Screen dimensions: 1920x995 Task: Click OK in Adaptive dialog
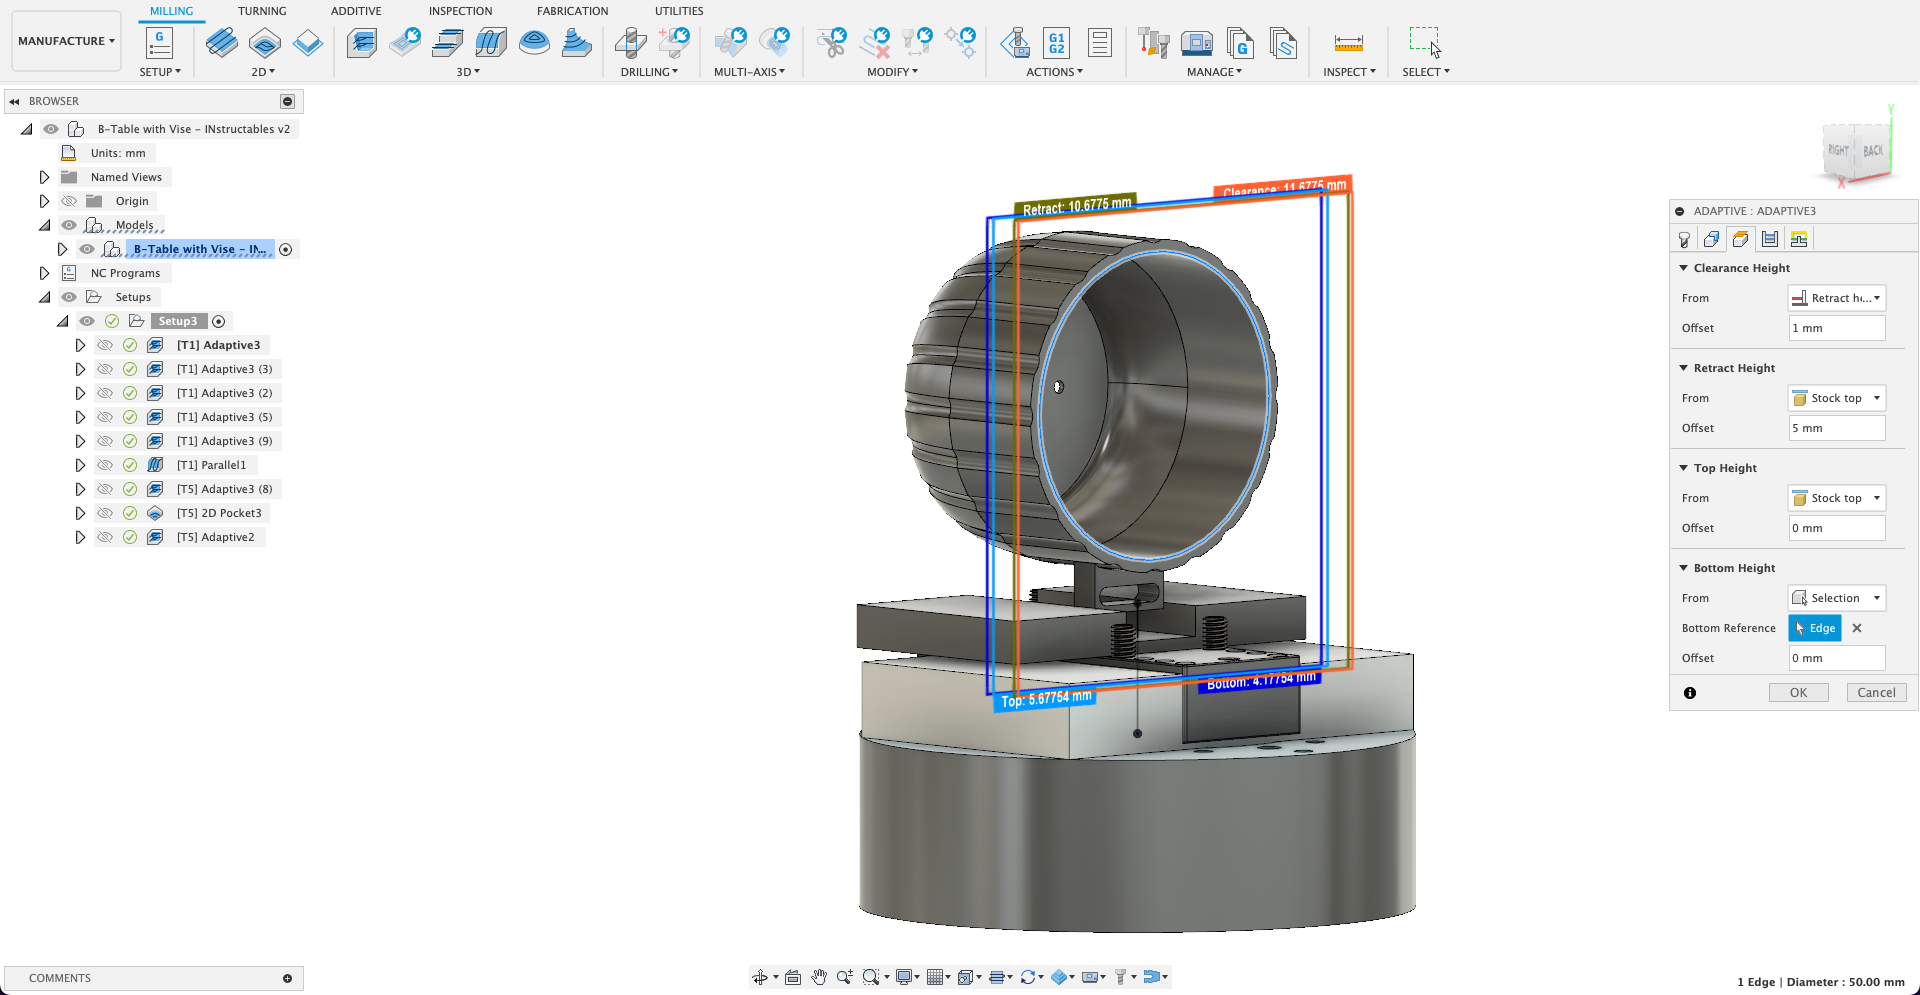1798,692
